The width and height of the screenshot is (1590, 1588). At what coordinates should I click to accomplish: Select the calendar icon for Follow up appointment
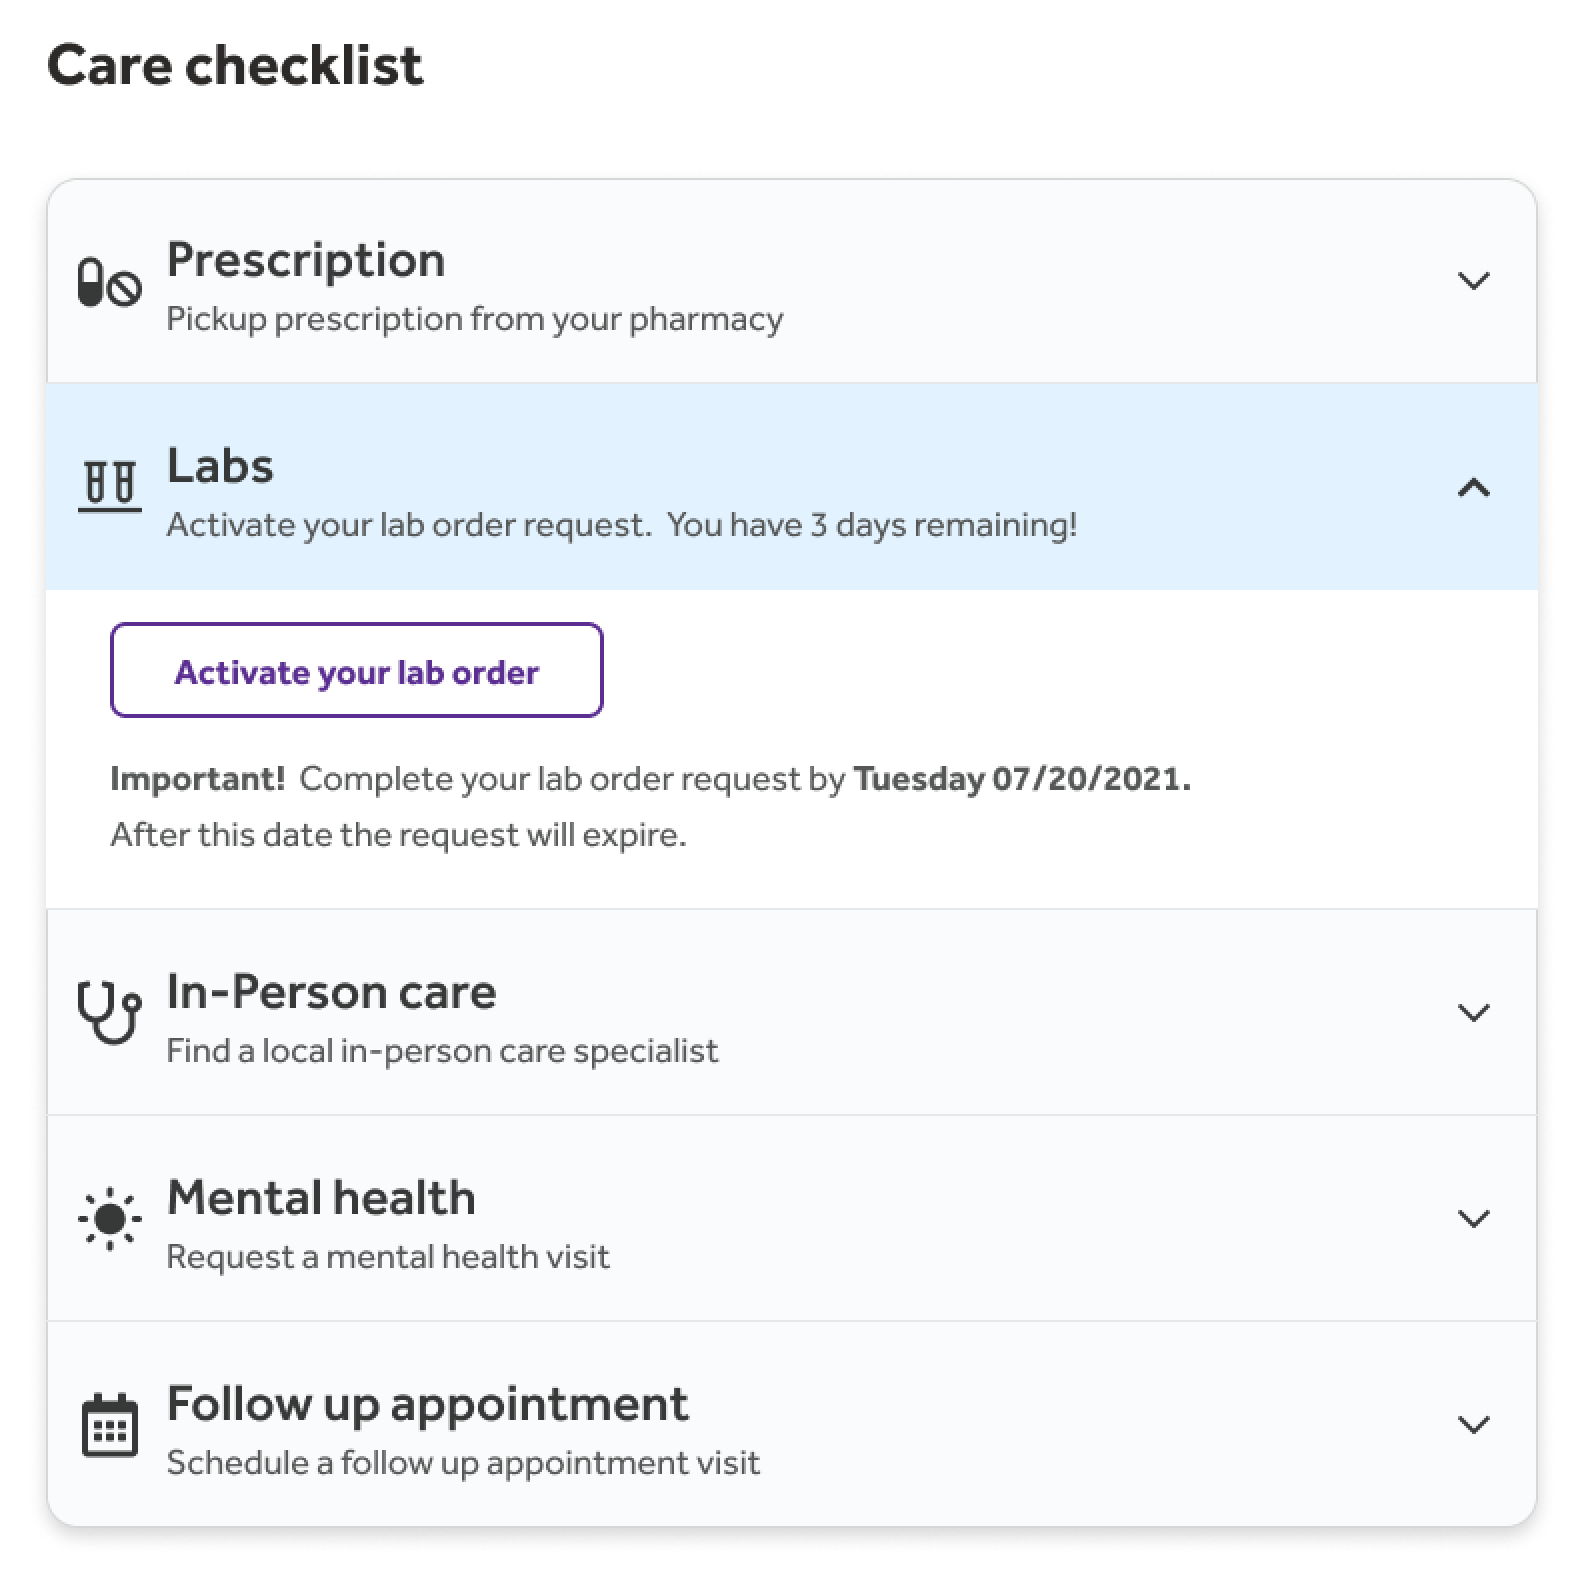tap(110, 1428)
